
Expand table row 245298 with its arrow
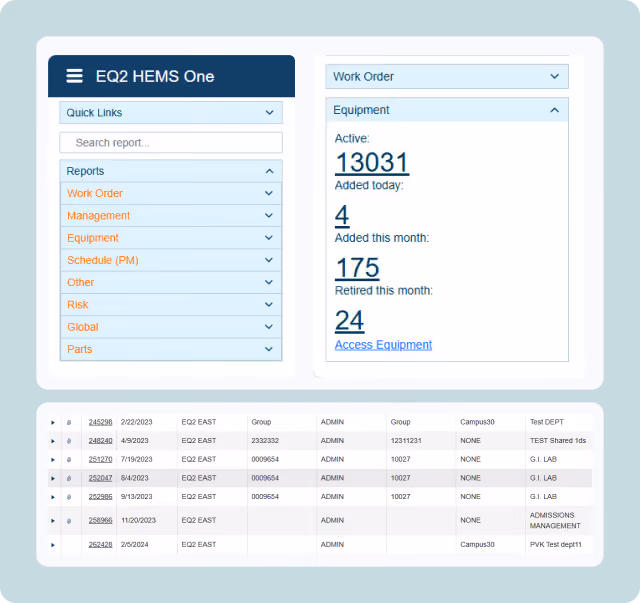coord(53,423)
